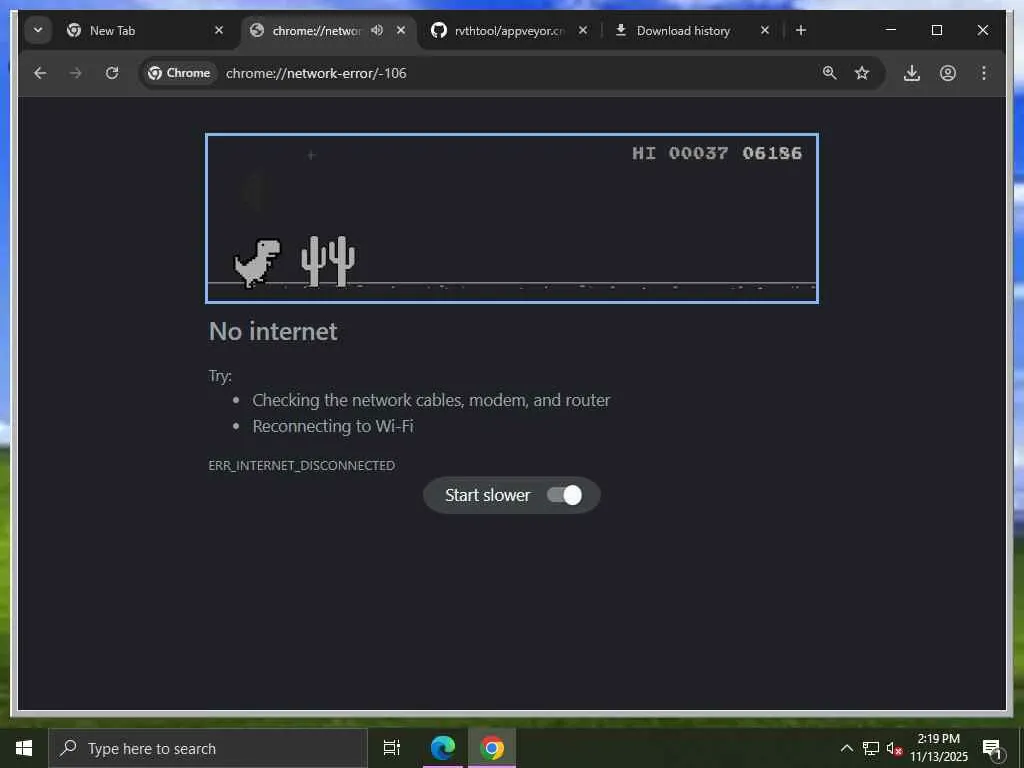
Task: Go forward with the forward arrow
Action: tap(76, 73)
